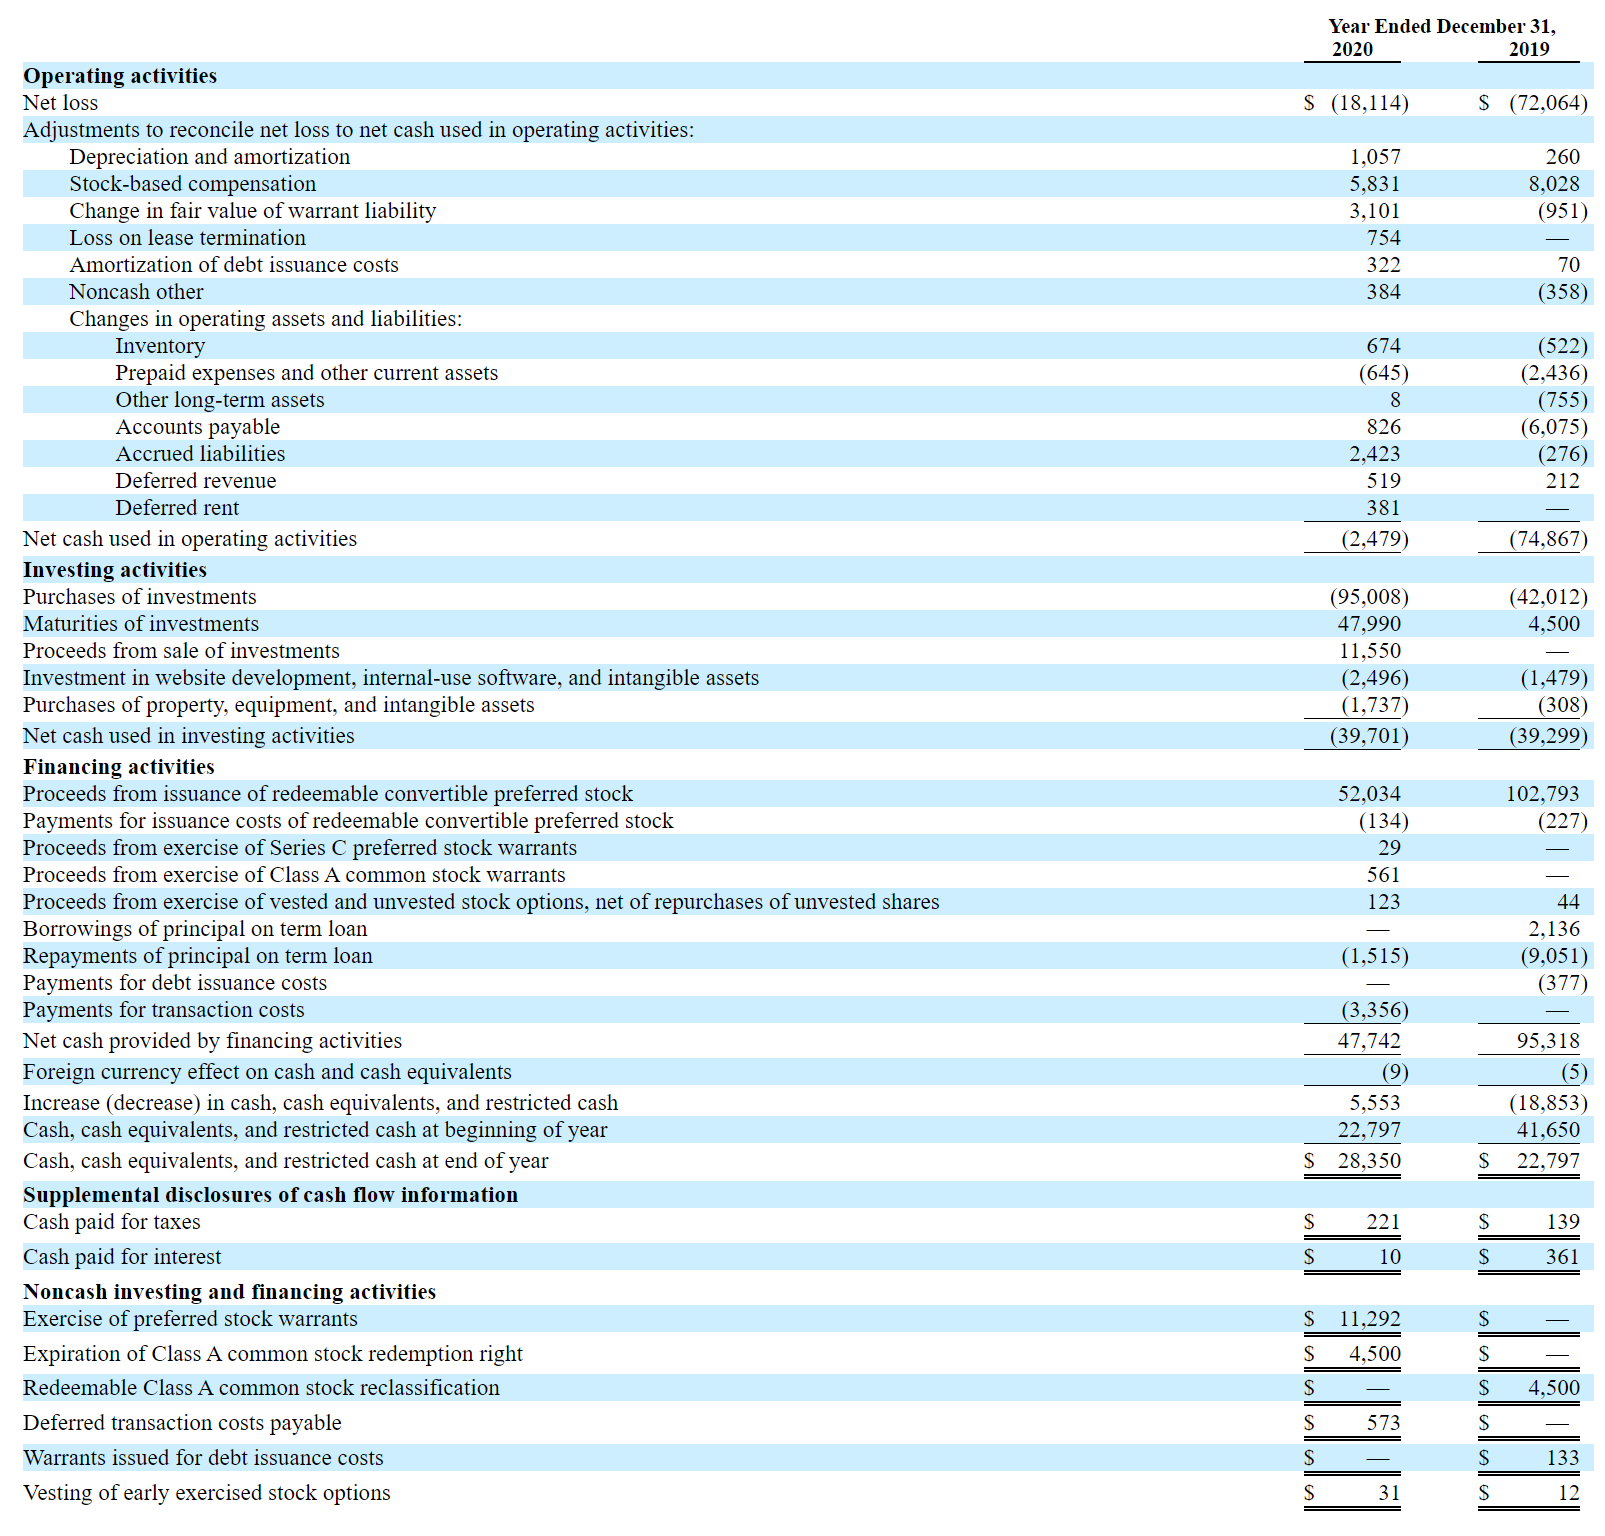Click the 'Other long-term assets' label
Viewport: 1605px width, 1536px height.
pos(220,400)
